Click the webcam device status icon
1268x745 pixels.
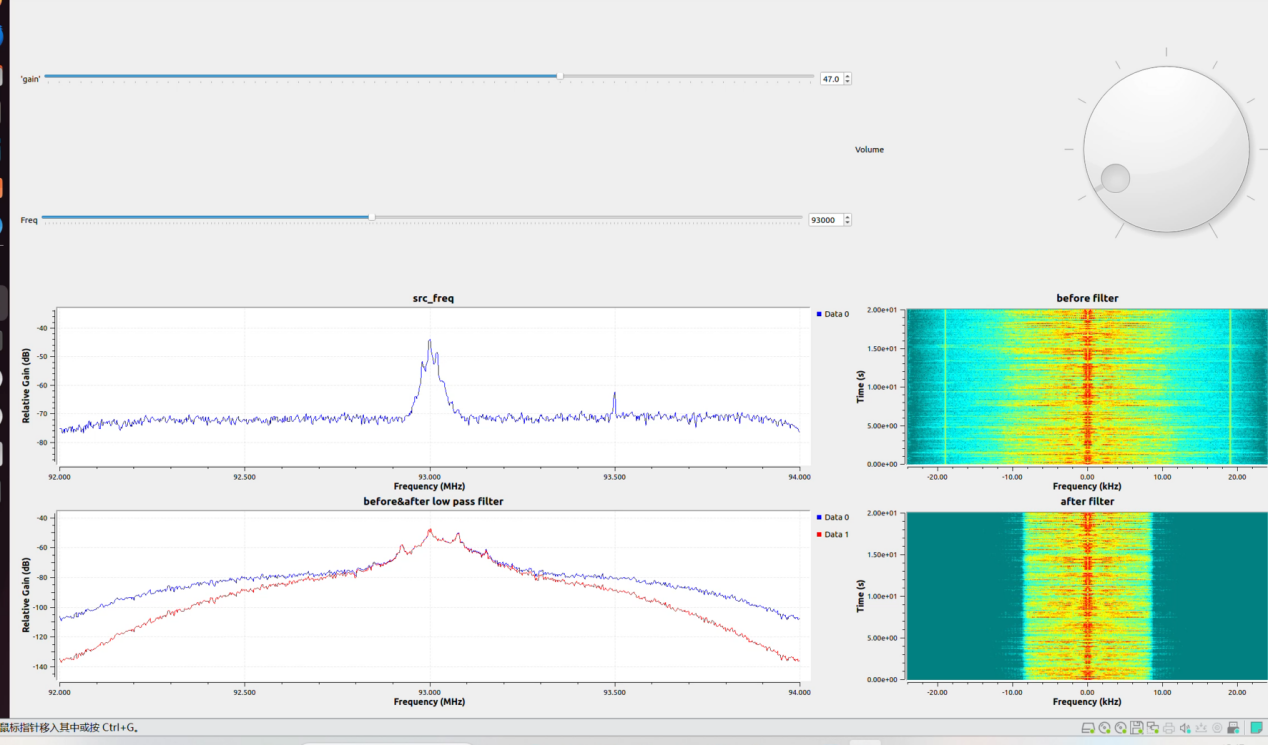(1217, 728)
